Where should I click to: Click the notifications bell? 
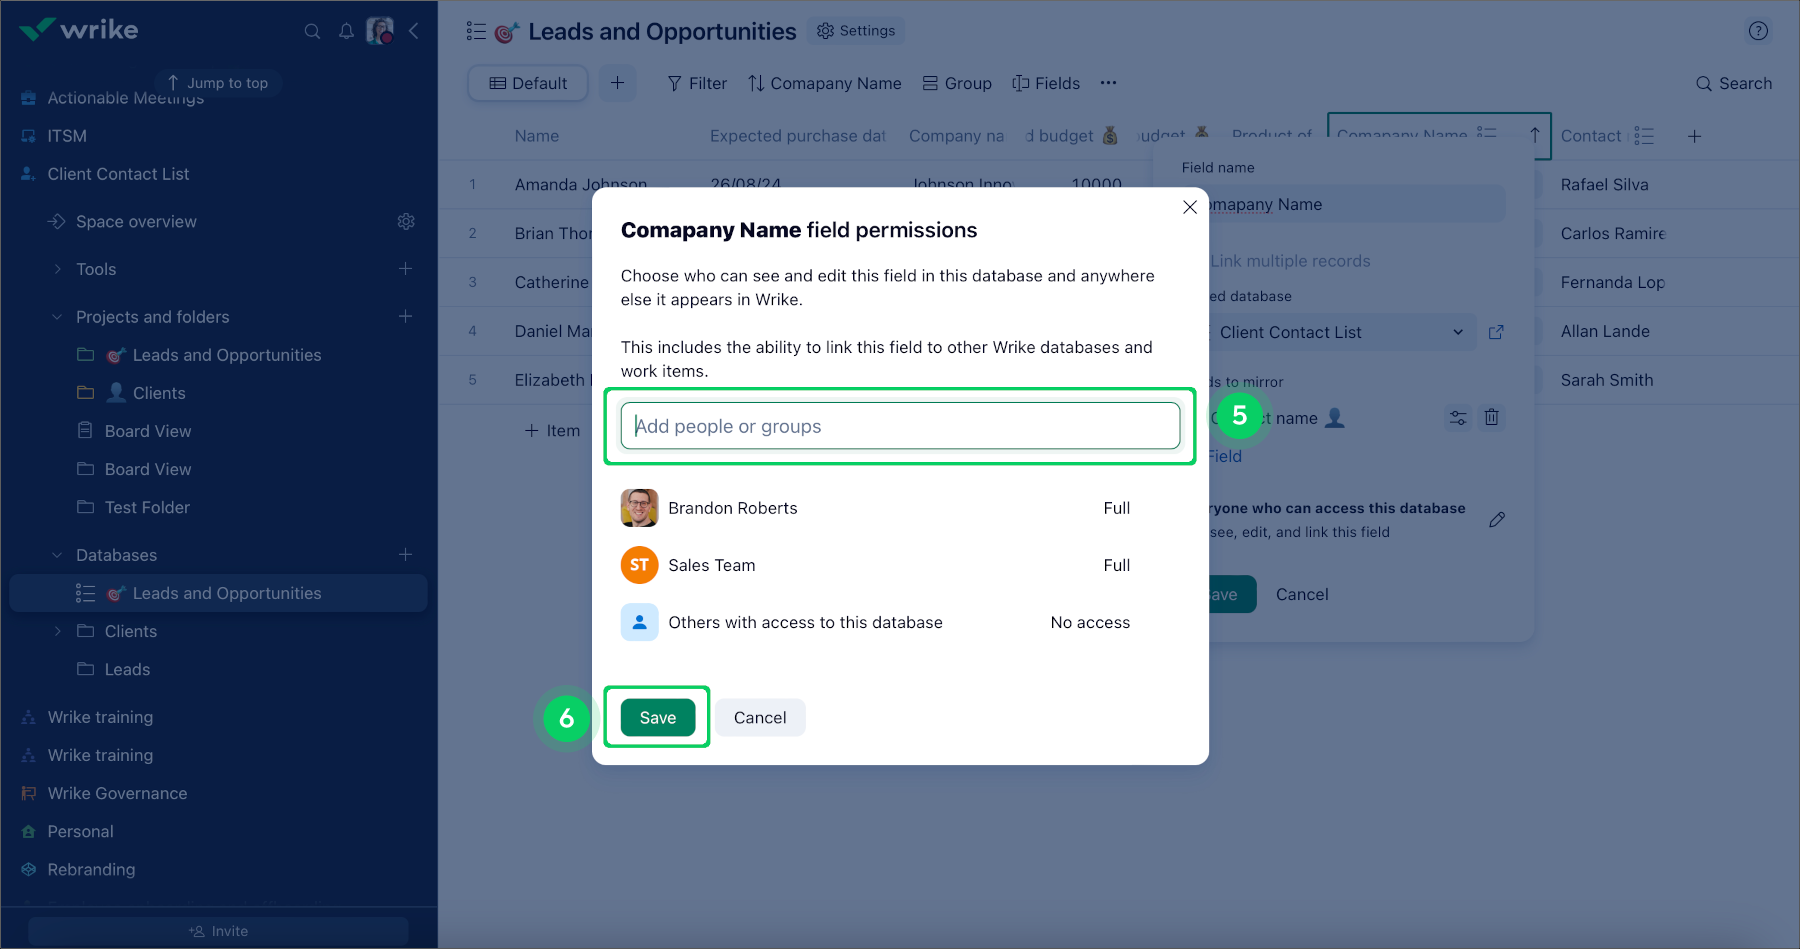(346, 31)
